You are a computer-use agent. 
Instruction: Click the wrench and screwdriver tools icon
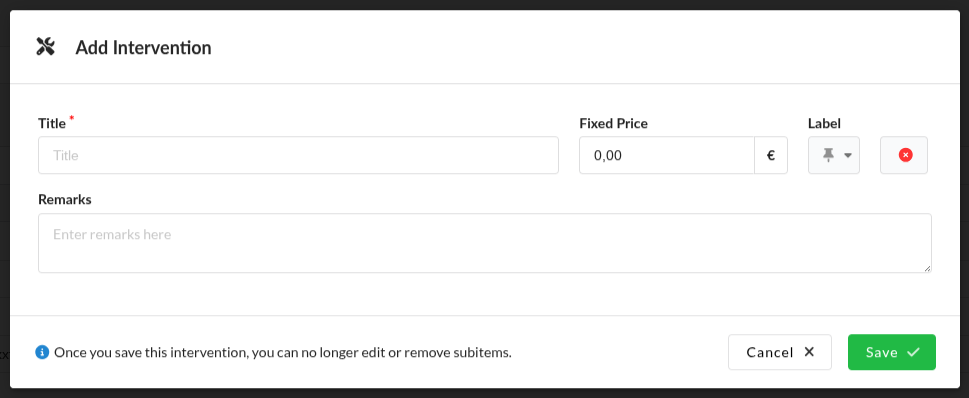pos(46,47)
